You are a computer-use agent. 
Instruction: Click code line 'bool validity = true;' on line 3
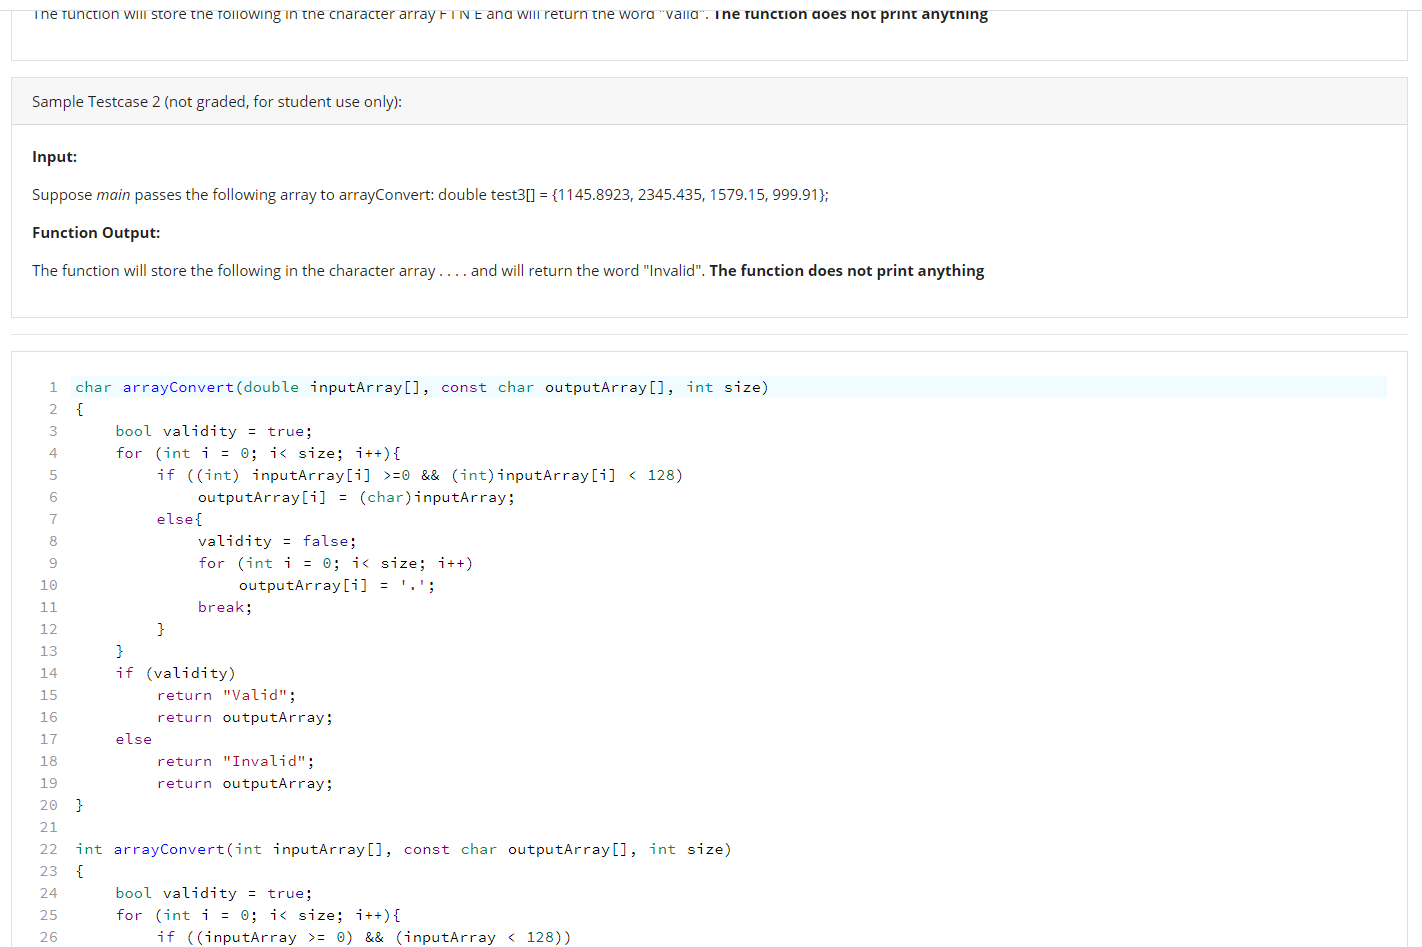214,431
